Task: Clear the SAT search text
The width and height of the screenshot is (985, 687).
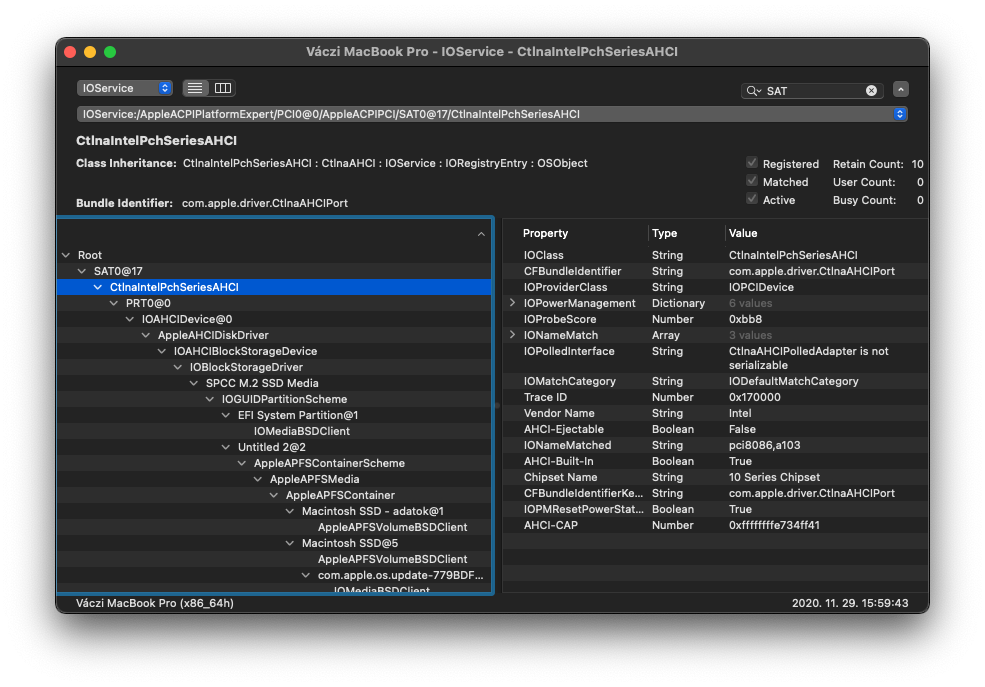Action: pyautogui.click(x=871, y=90)
